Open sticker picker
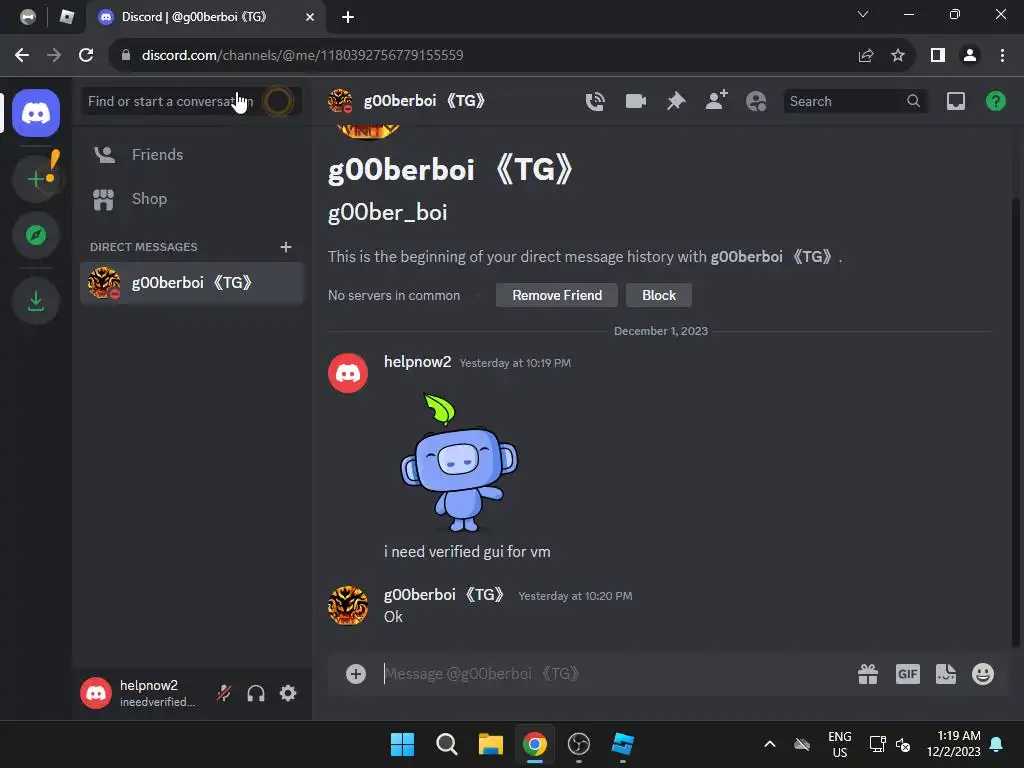 click(x=946, y=674)
